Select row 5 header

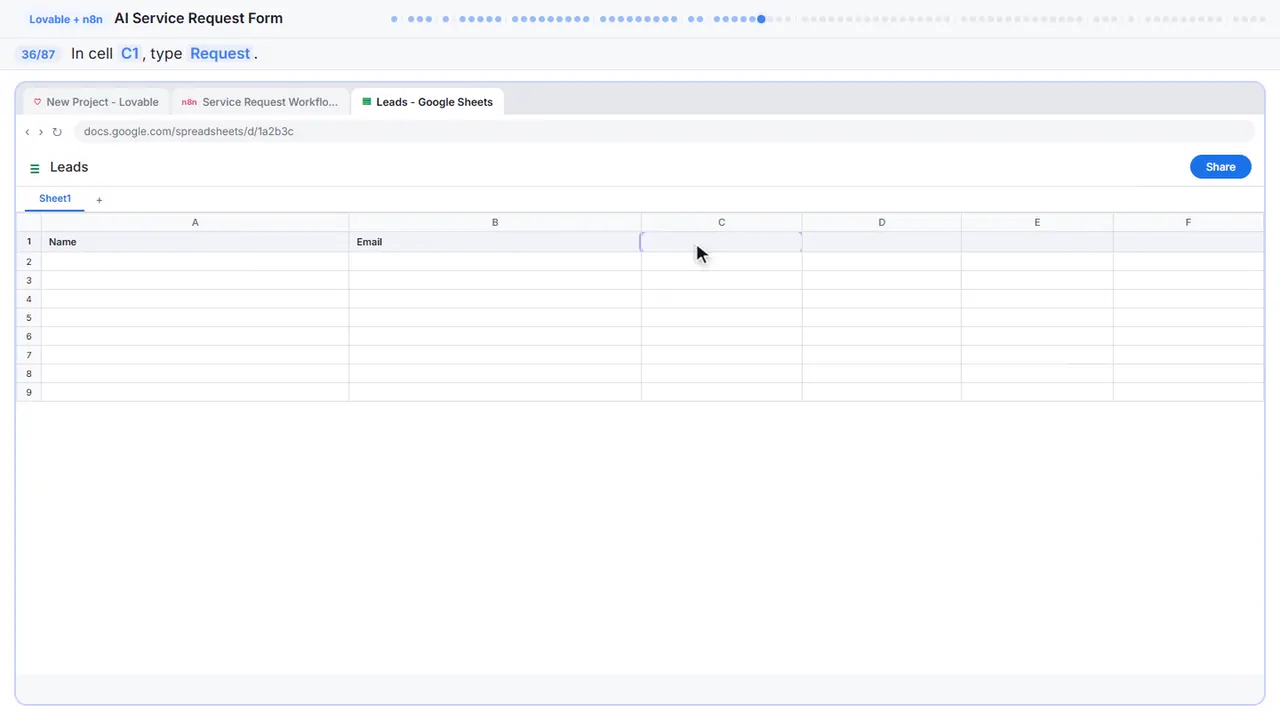point(29,318)
